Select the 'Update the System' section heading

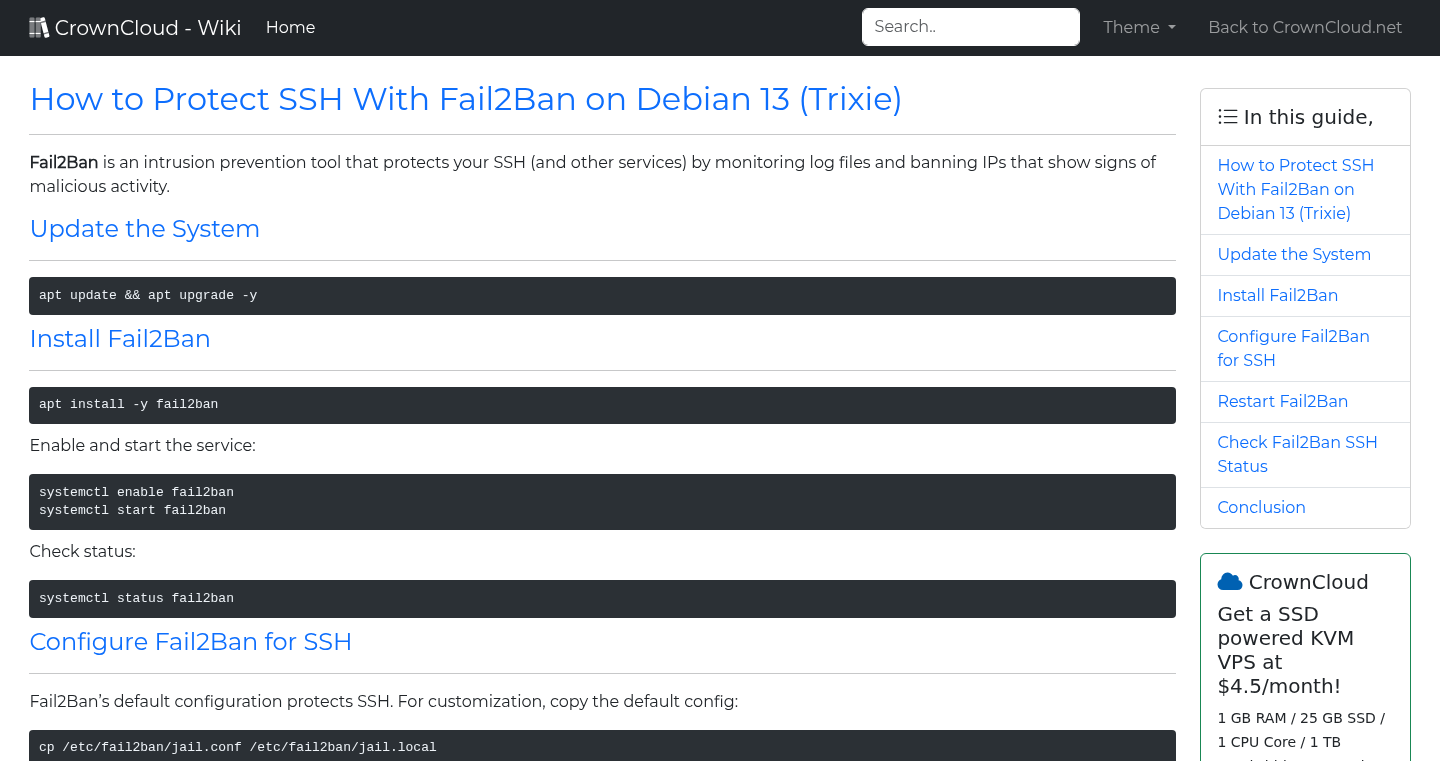point(144,229)
